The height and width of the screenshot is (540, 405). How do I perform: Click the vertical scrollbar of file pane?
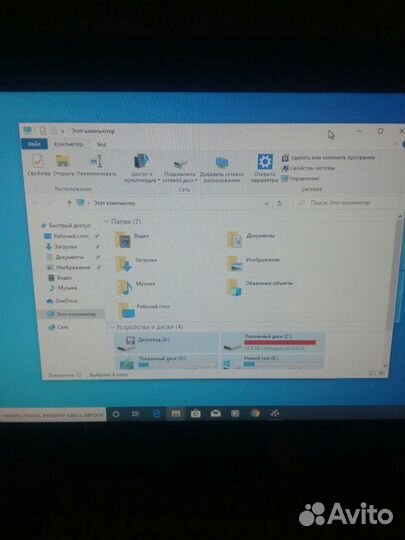point(393,276)
